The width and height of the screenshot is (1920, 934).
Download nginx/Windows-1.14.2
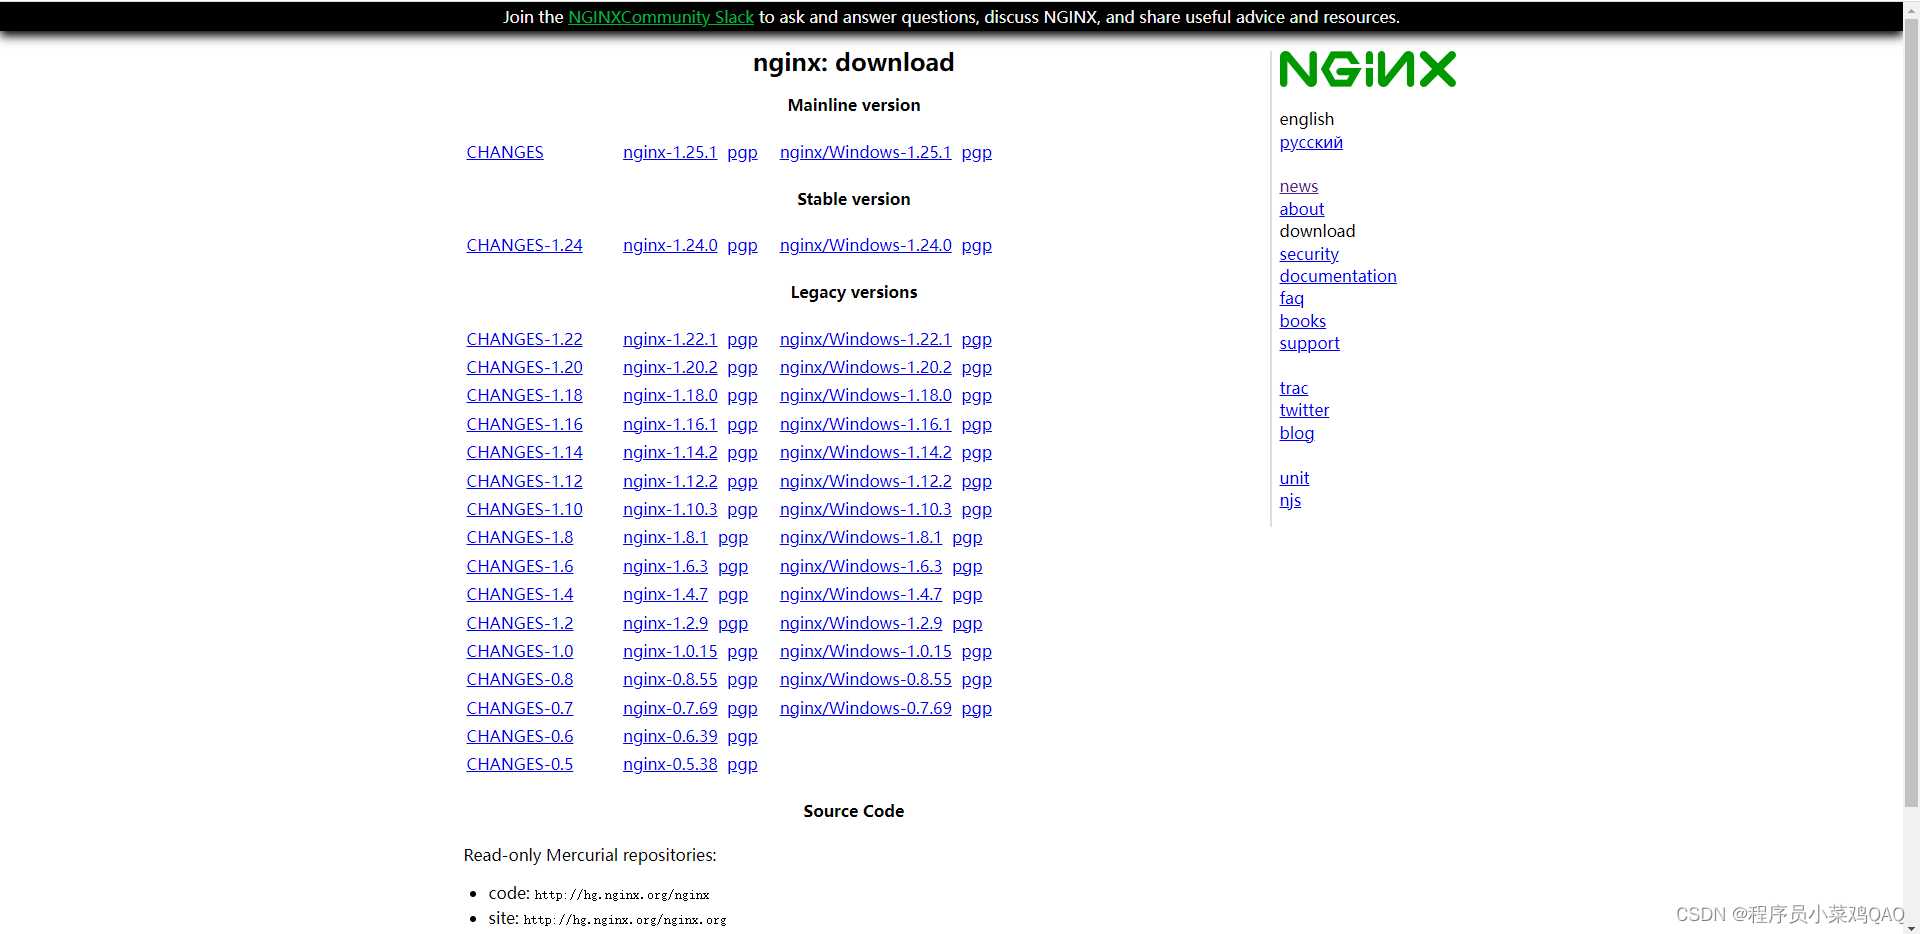pos(865,452)
